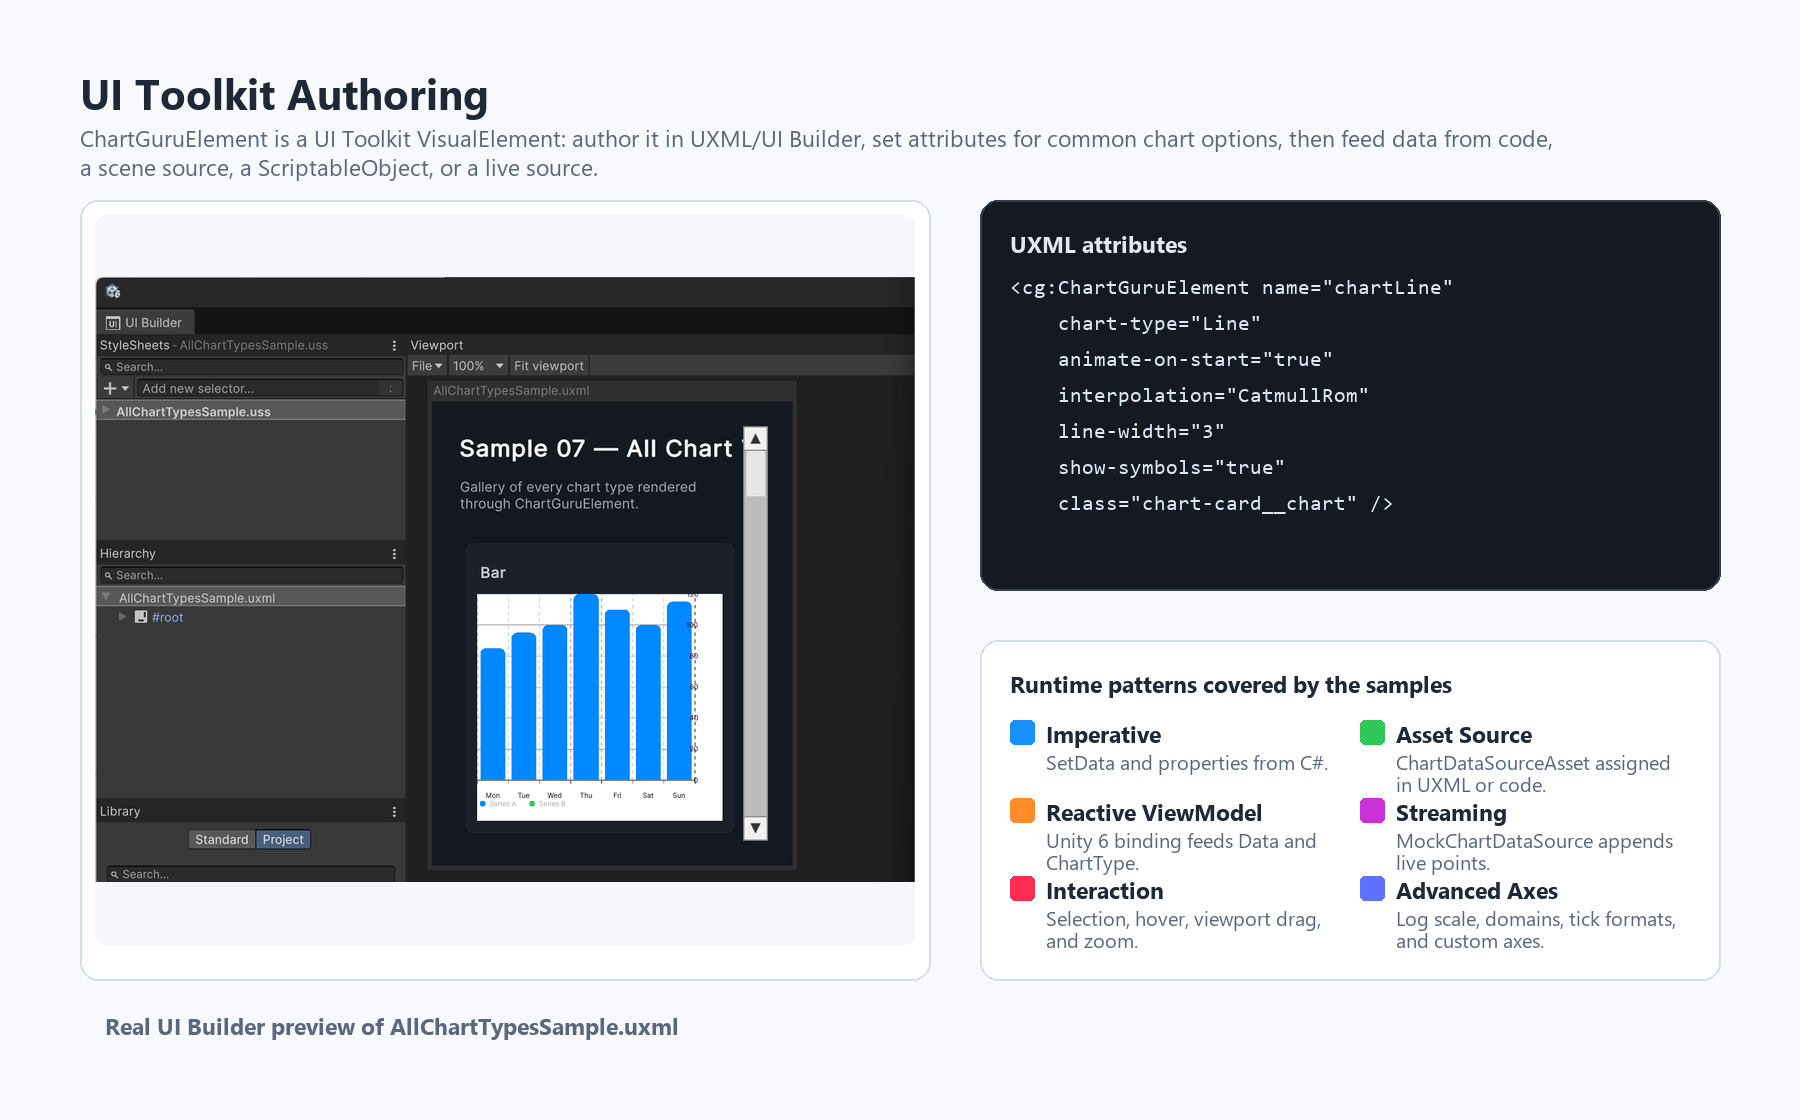Click the Series A legend dot
Screen dimensions: 1800x1120
click(x=483, y=804)
